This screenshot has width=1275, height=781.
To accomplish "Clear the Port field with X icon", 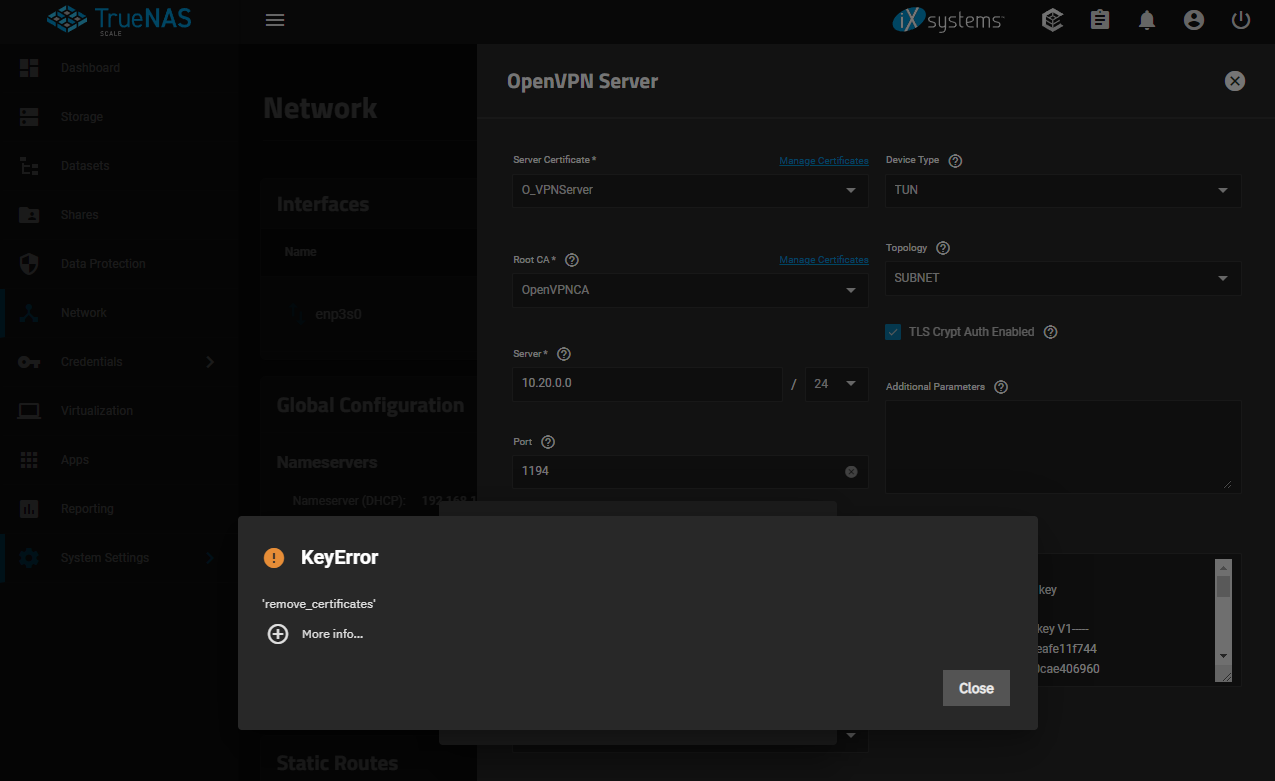I will pos(851,471).
